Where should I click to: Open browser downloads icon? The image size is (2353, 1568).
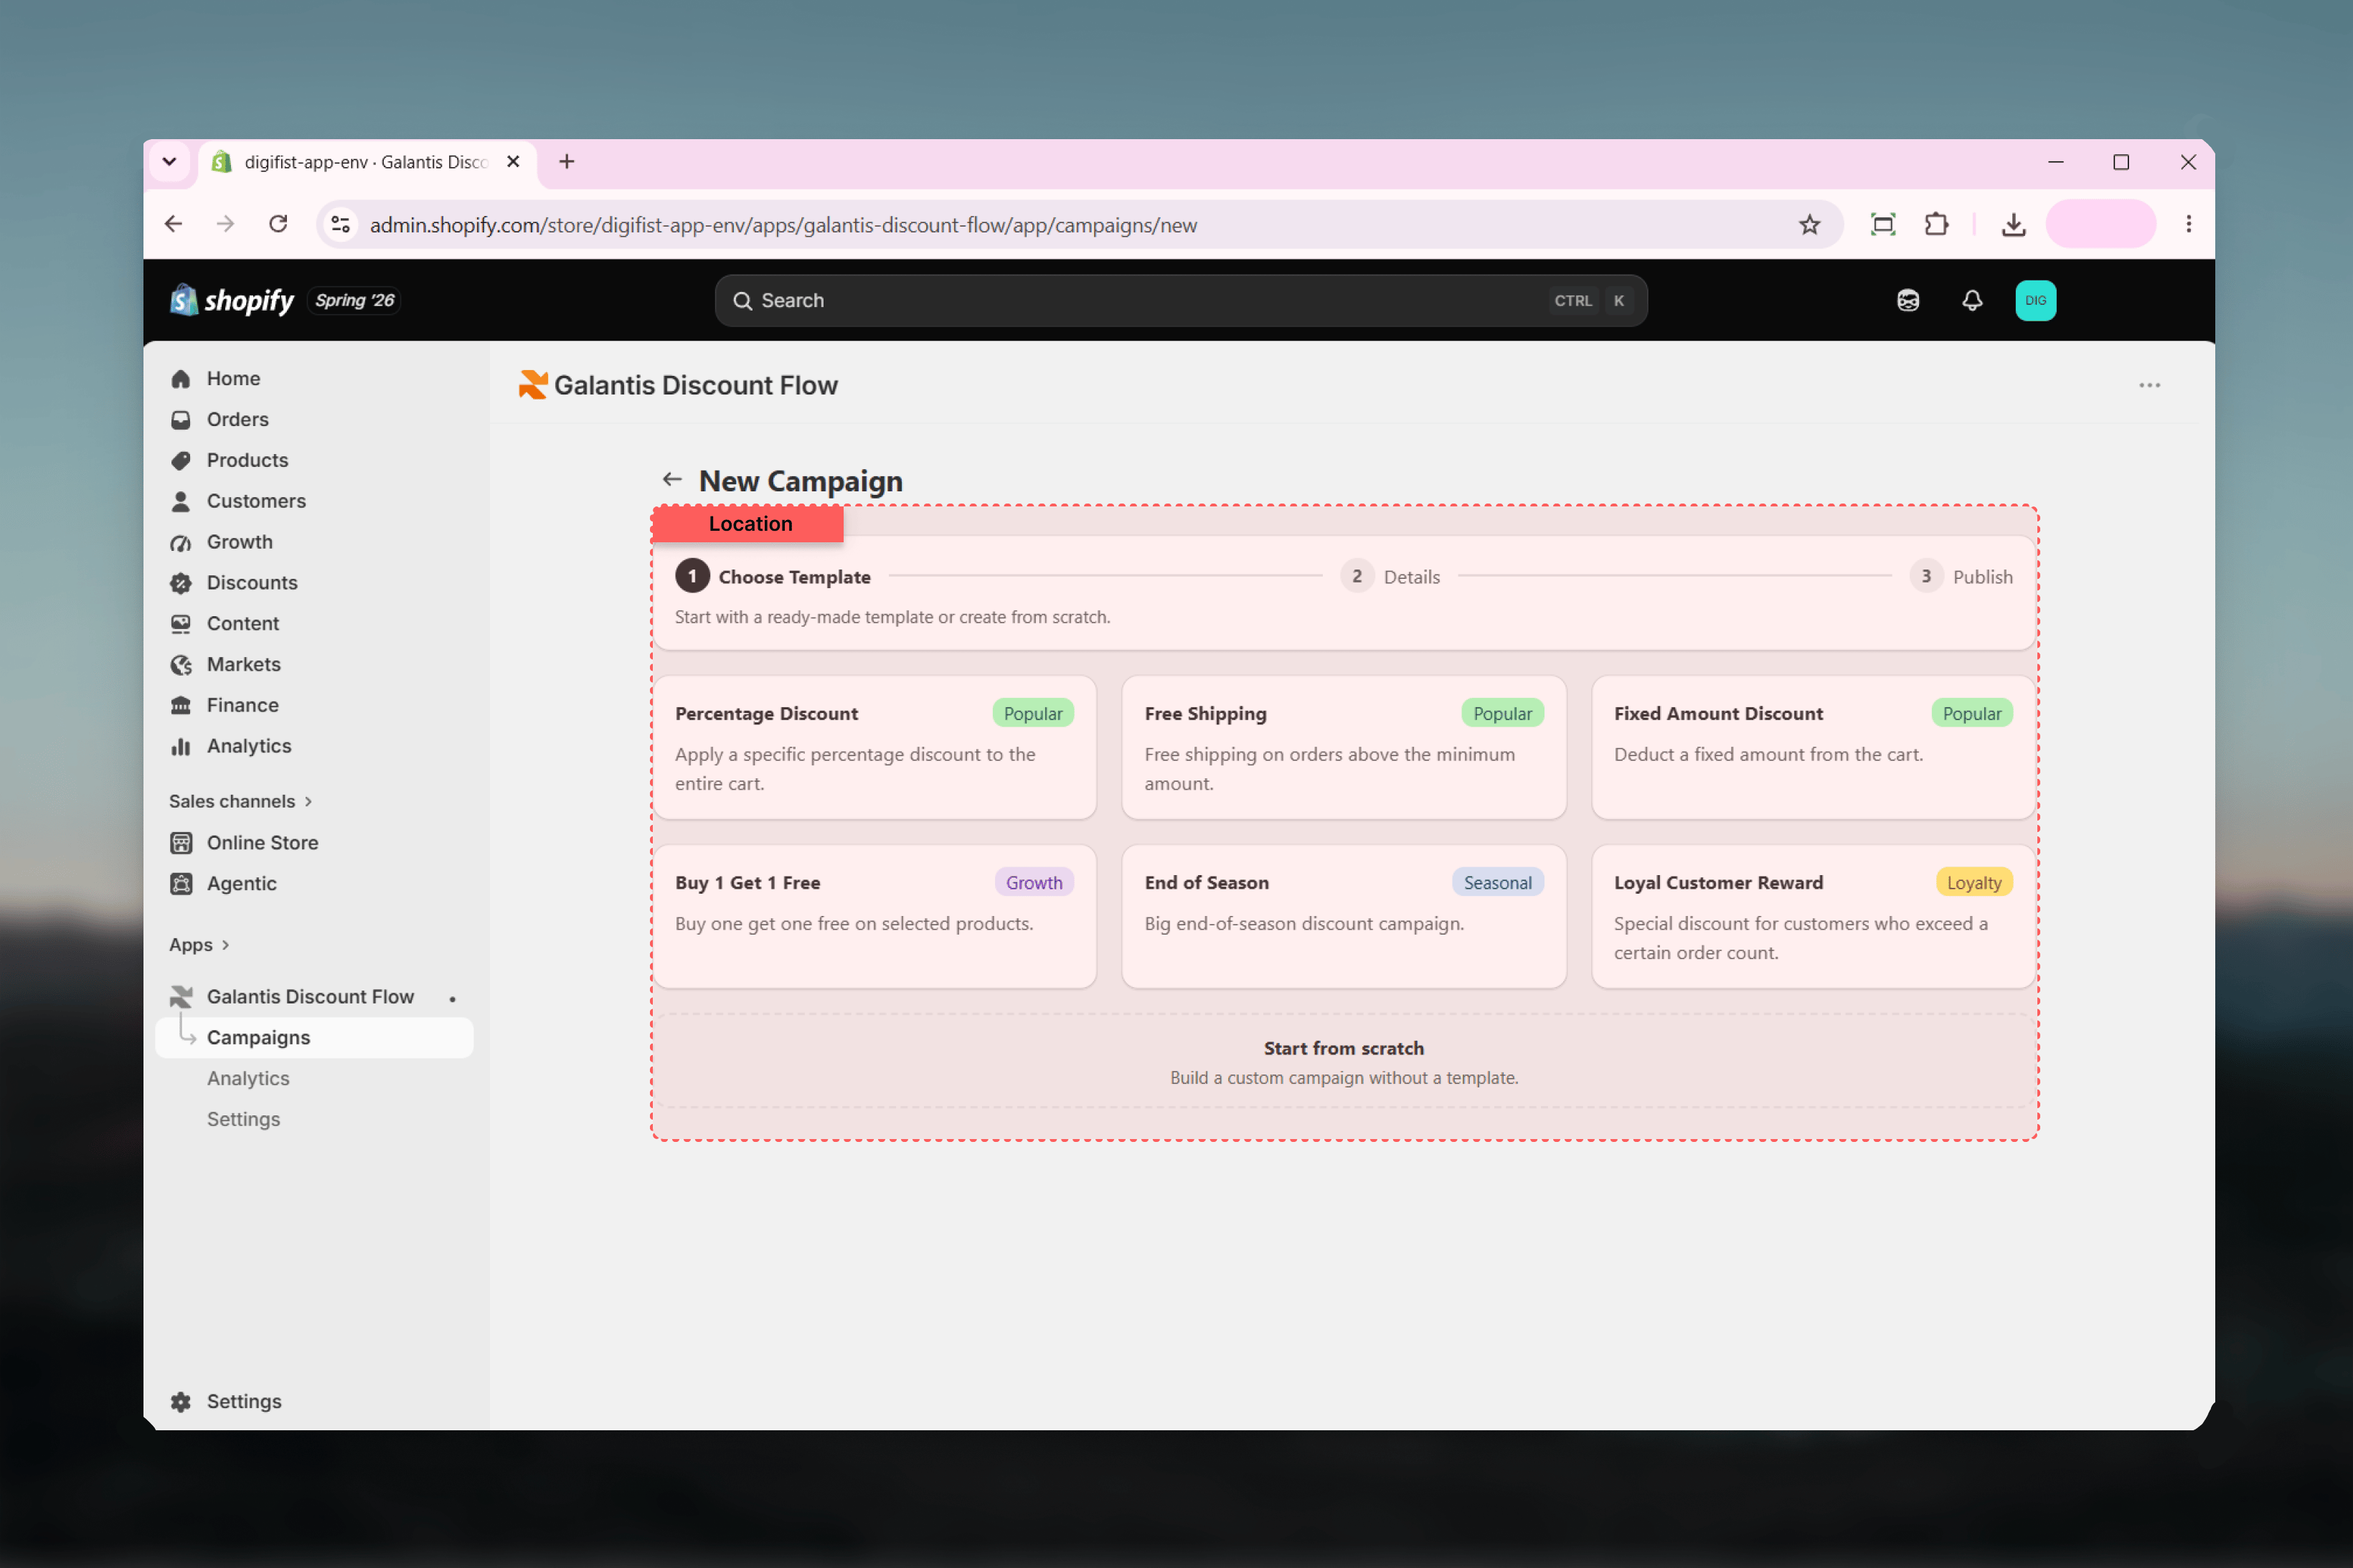coord(2014,225)
